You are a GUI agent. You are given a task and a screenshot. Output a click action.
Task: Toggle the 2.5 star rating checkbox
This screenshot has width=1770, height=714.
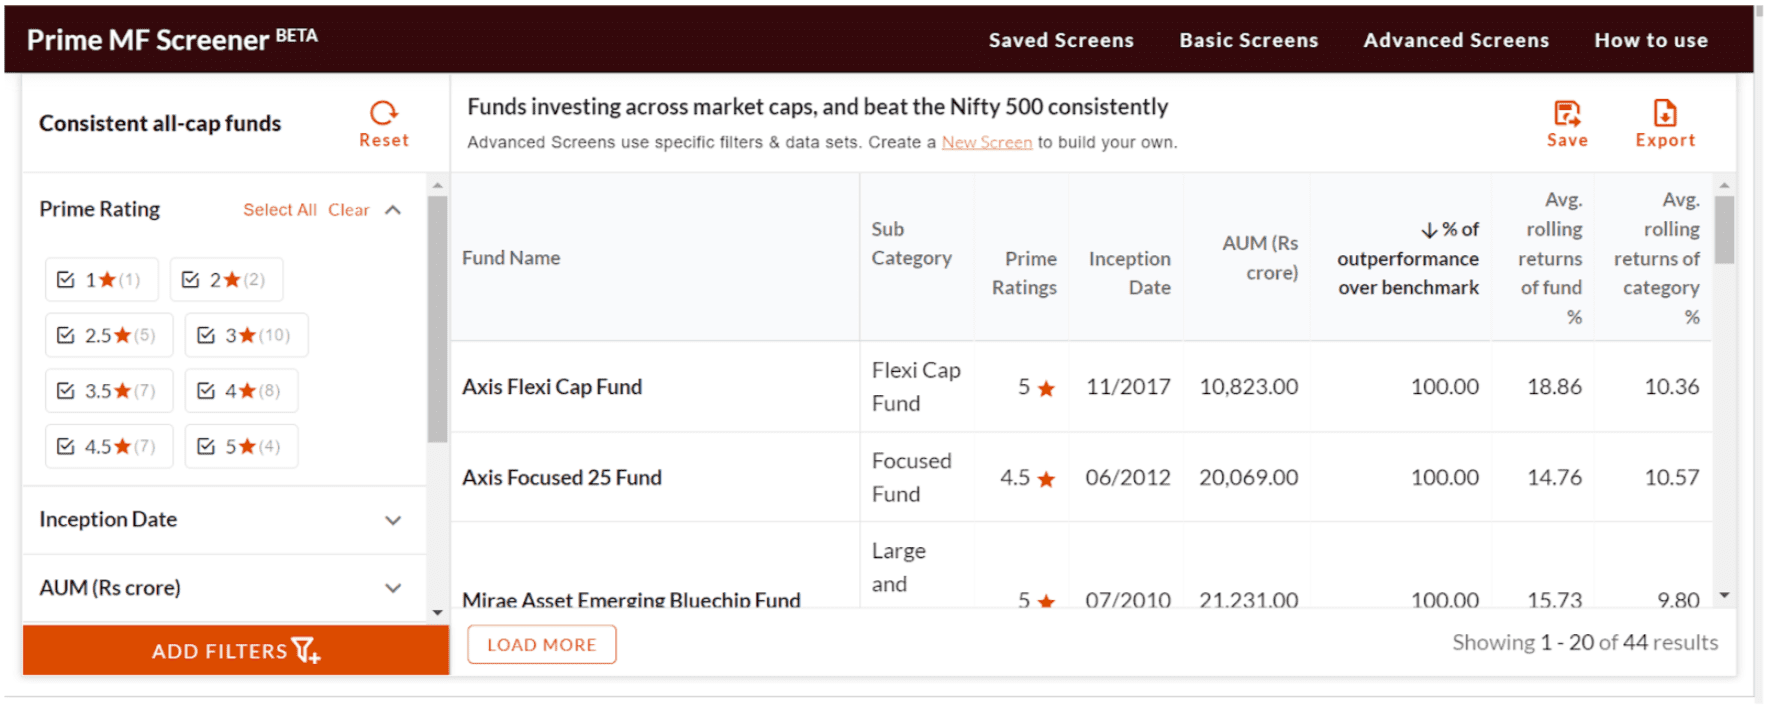(x=66, y=335)
